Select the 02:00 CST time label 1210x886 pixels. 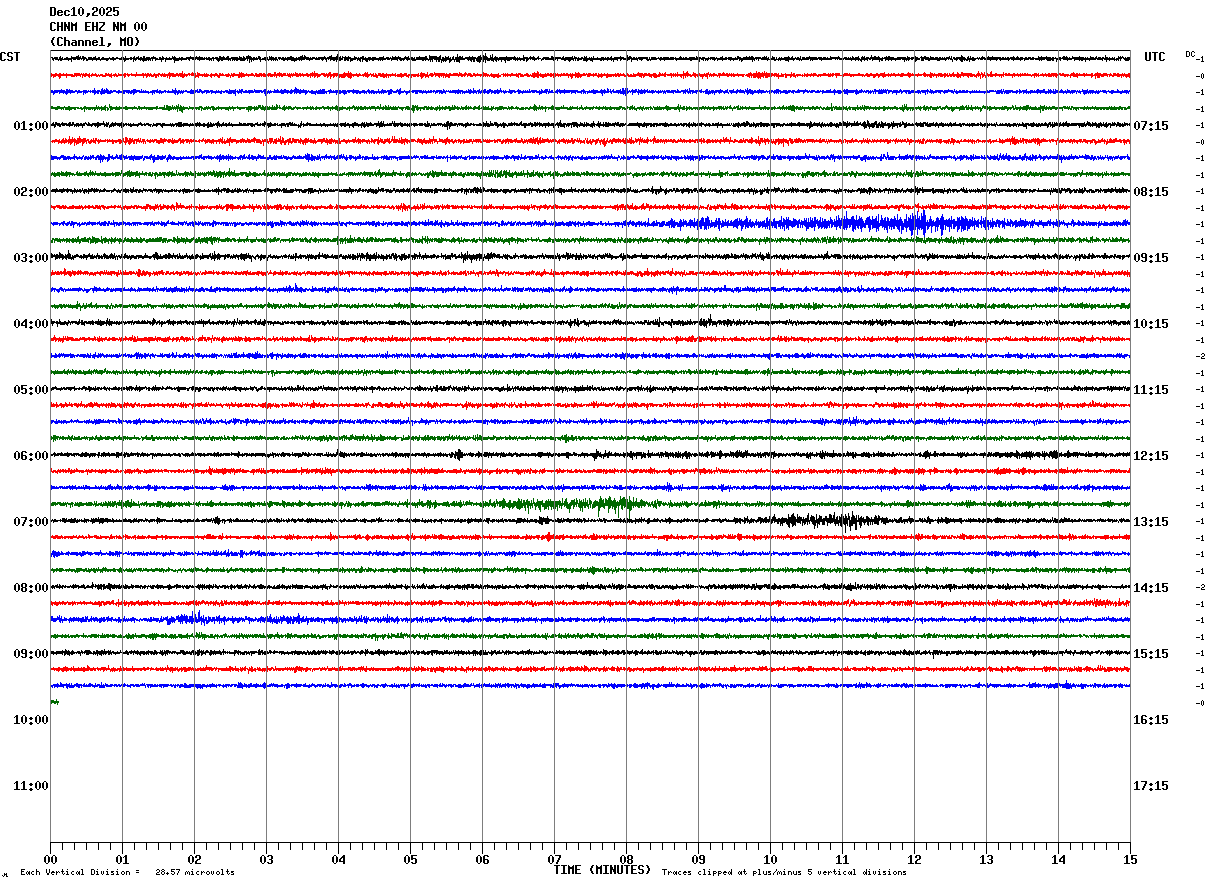(30, 191)
